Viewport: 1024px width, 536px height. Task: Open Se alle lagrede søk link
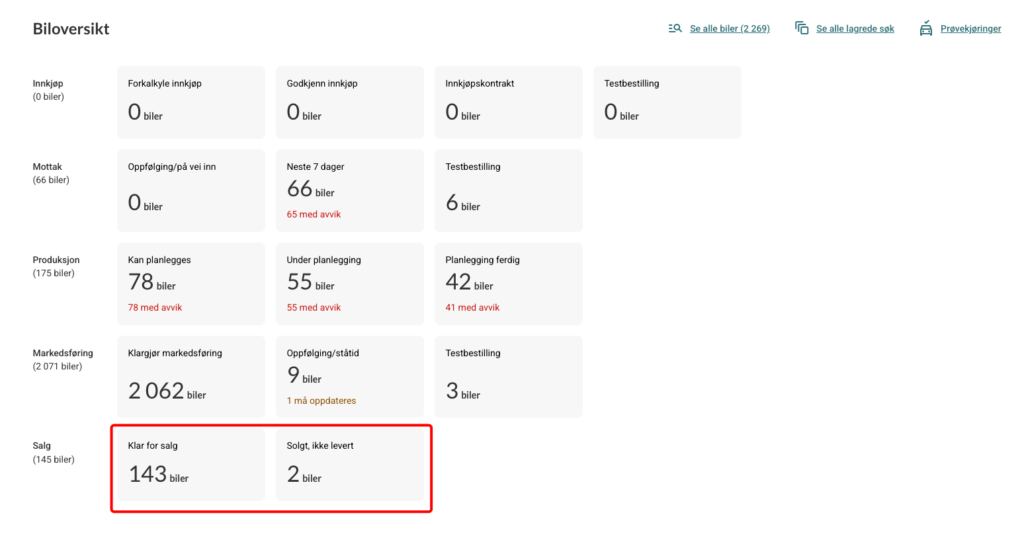[x=855, y=29]
